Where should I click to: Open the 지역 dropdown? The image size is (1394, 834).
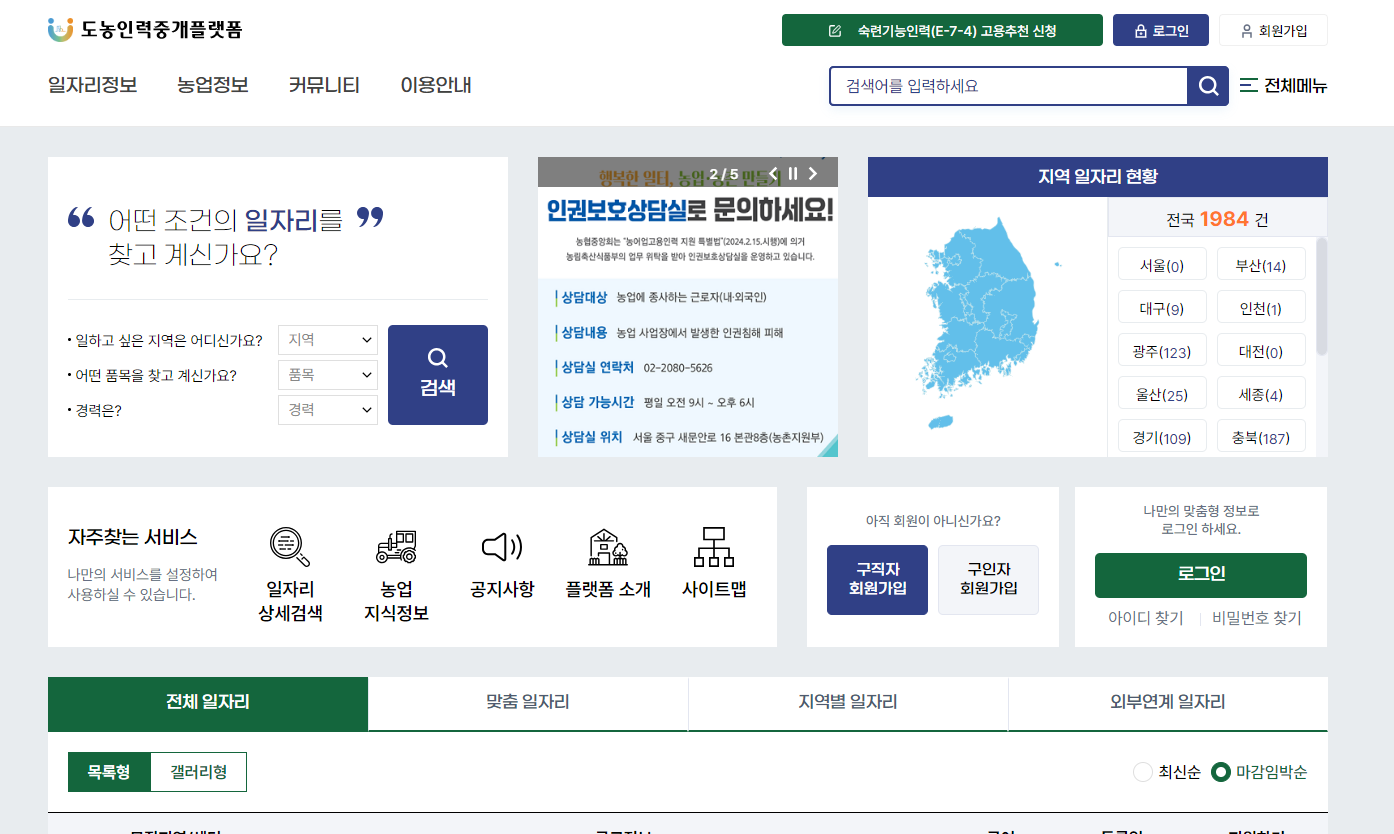pyautogui.click(x=327, y=340)
